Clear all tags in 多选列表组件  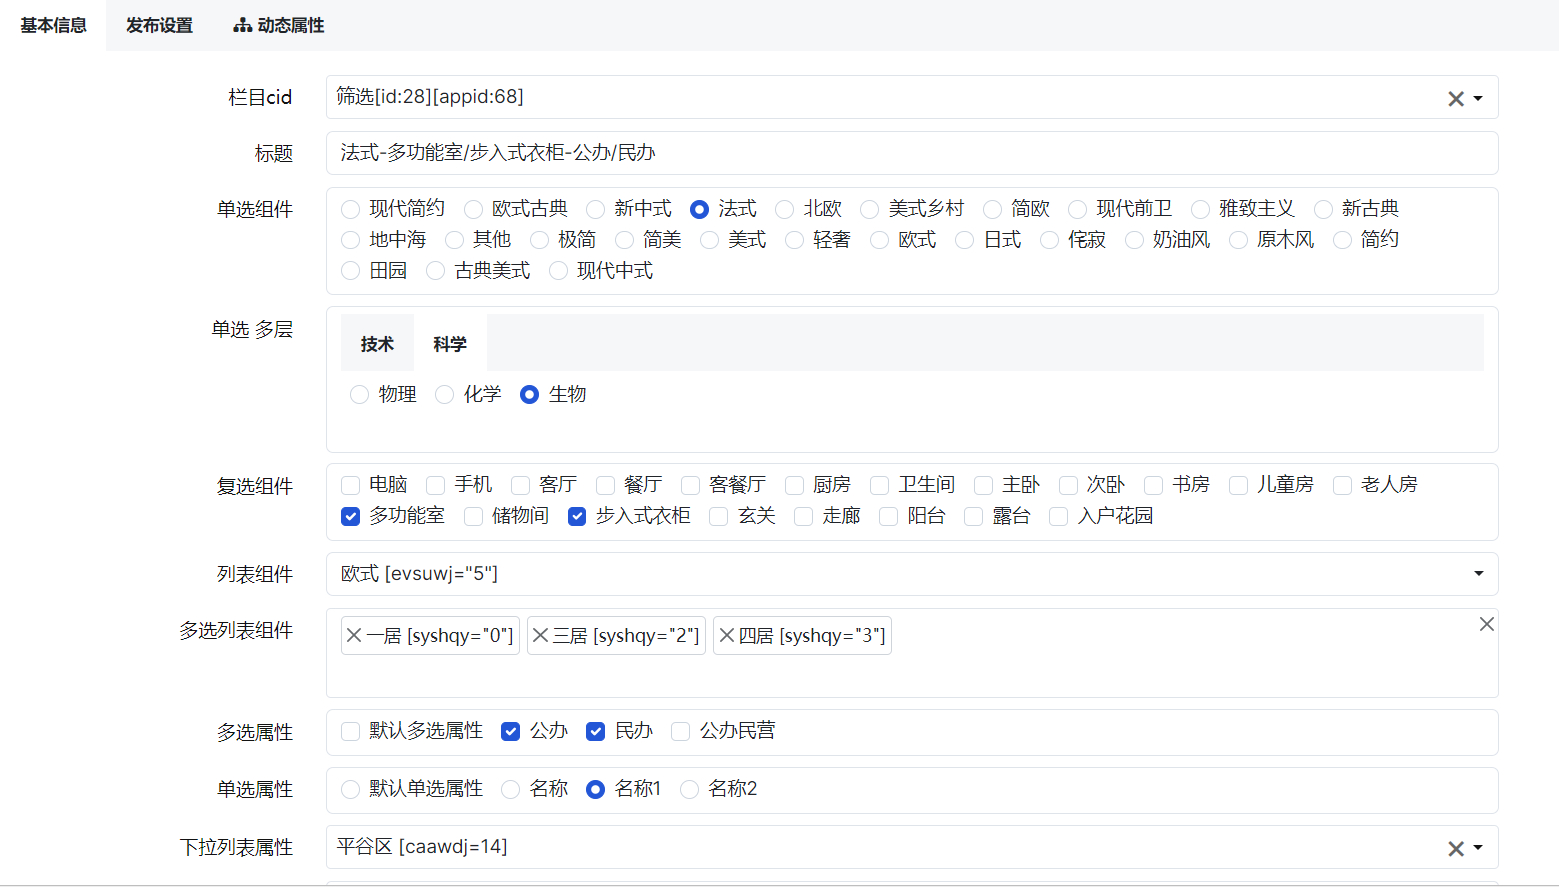point(1486,624)
